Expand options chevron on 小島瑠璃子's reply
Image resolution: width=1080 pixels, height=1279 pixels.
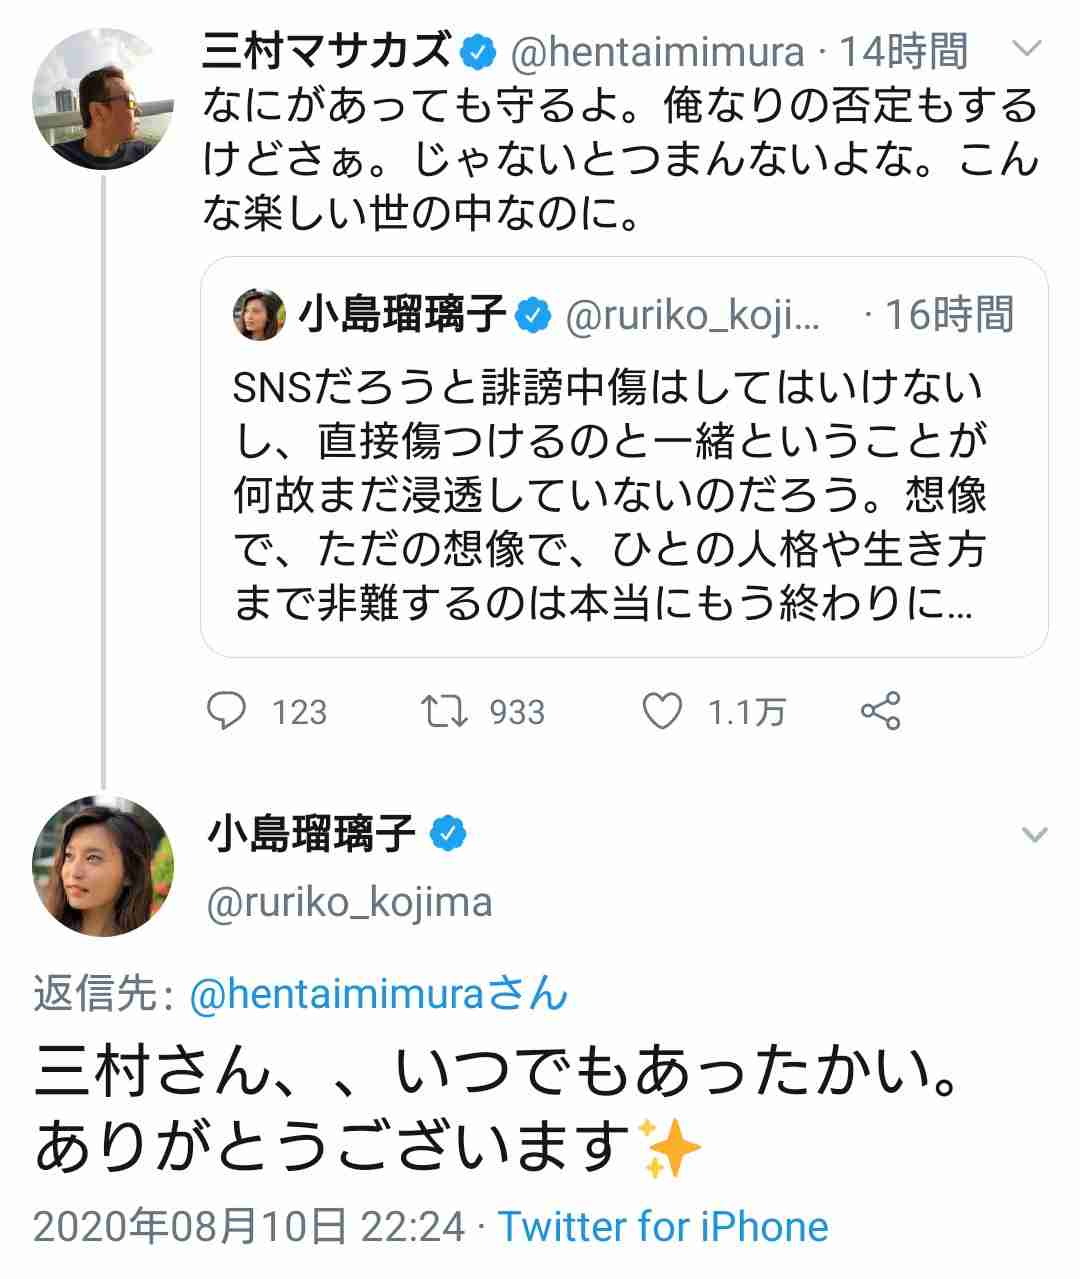(x=1034, y=834)
